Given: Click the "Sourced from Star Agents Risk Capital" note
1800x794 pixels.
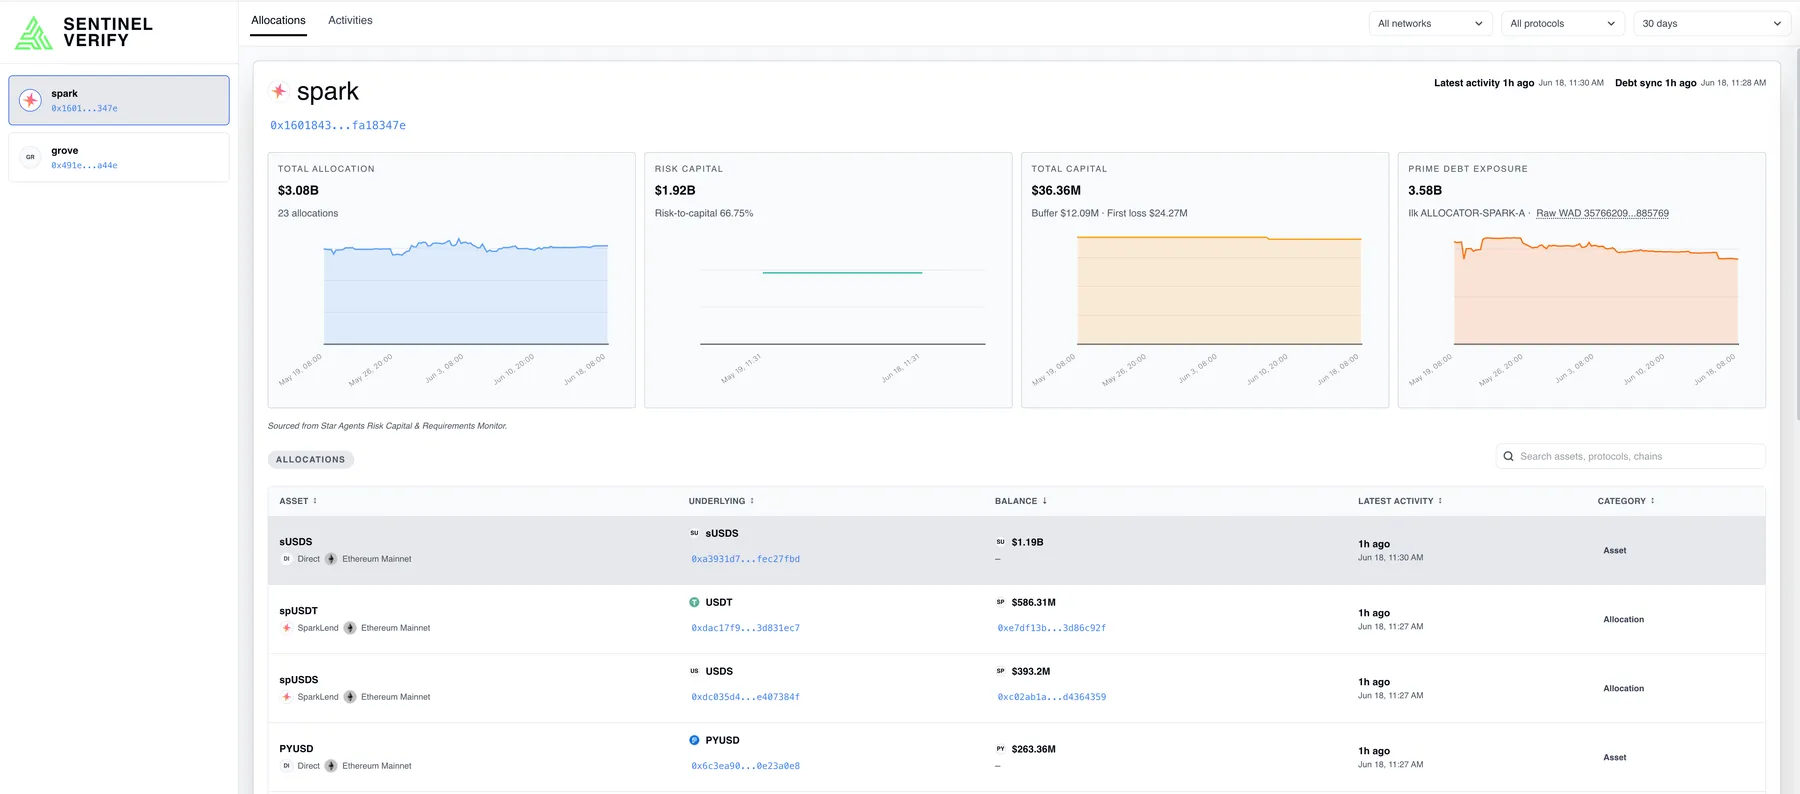Looking at the screenshot, I should click(x=387, y=426).
